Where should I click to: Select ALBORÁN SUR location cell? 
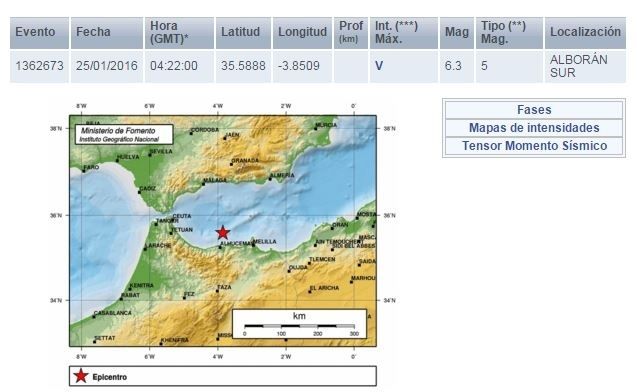click(585, 66)
